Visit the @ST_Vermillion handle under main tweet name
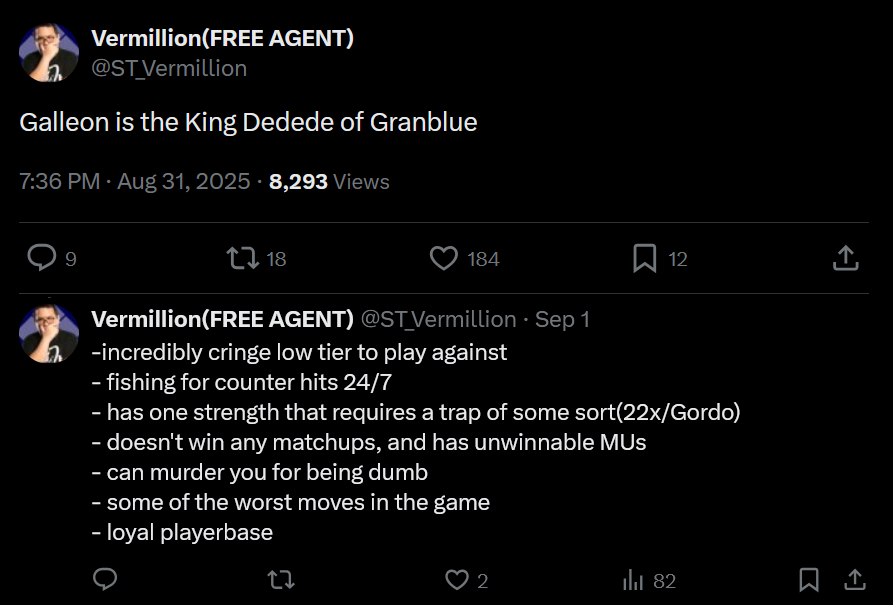893x605 pixels. (169, 68)
